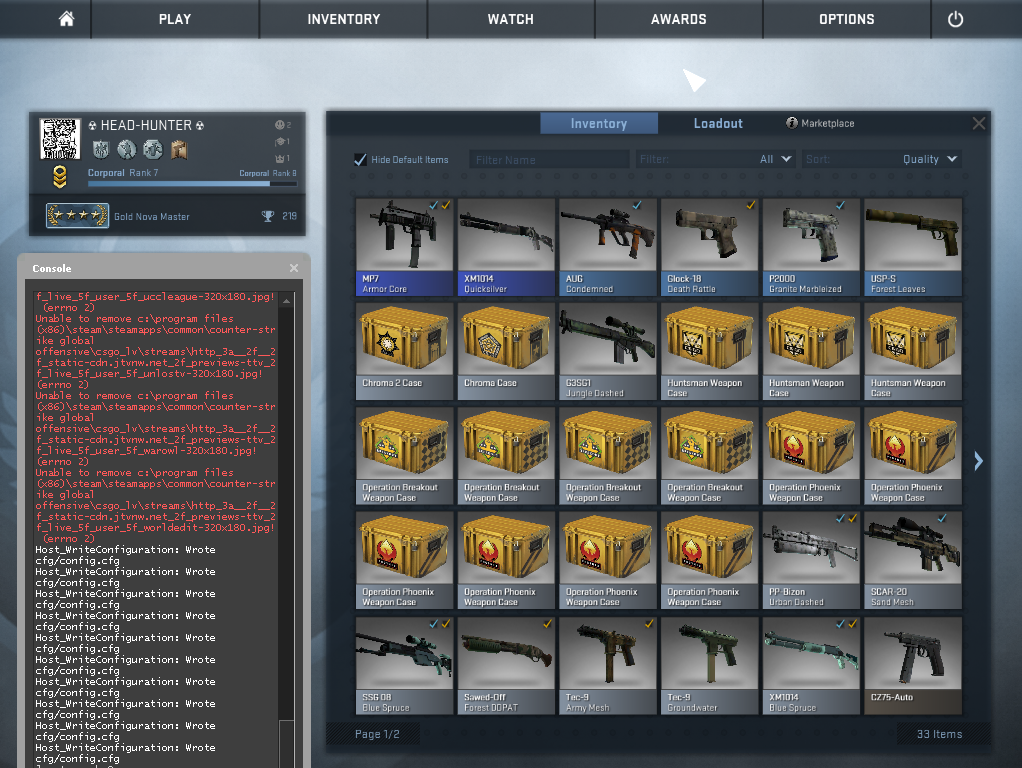Select the Chroma 2 Case item

404,351
